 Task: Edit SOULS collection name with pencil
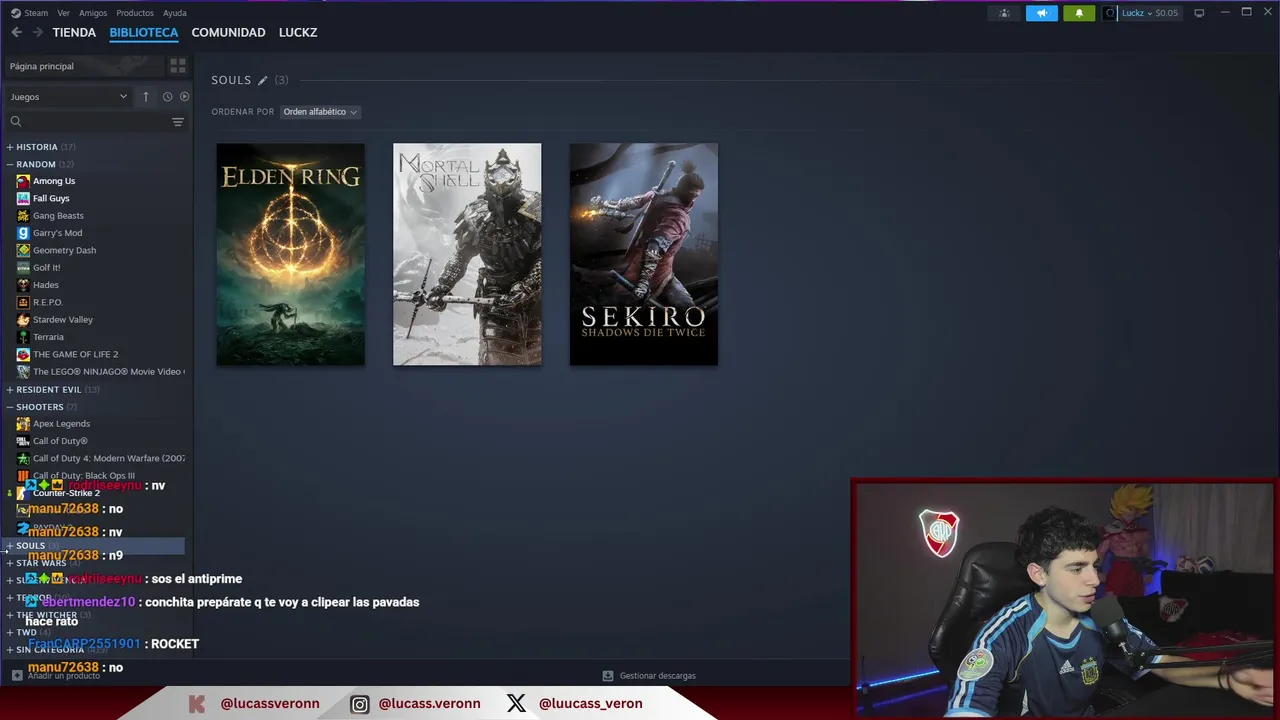click(263, 80)
